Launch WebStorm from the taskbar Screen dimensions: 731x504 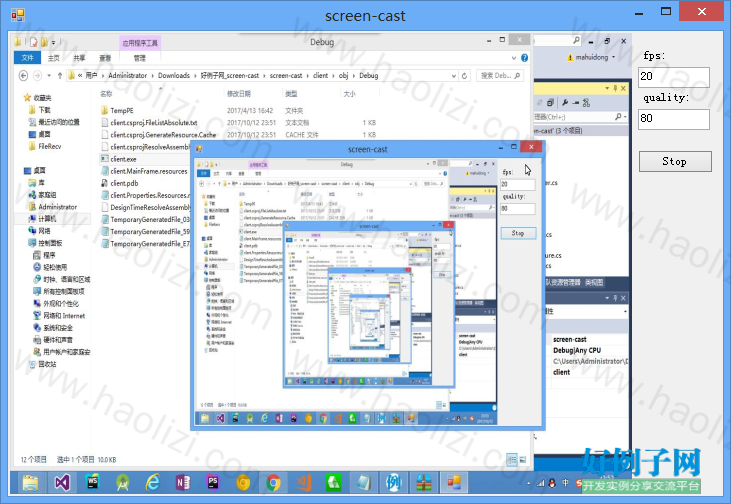tap(92, 483)
